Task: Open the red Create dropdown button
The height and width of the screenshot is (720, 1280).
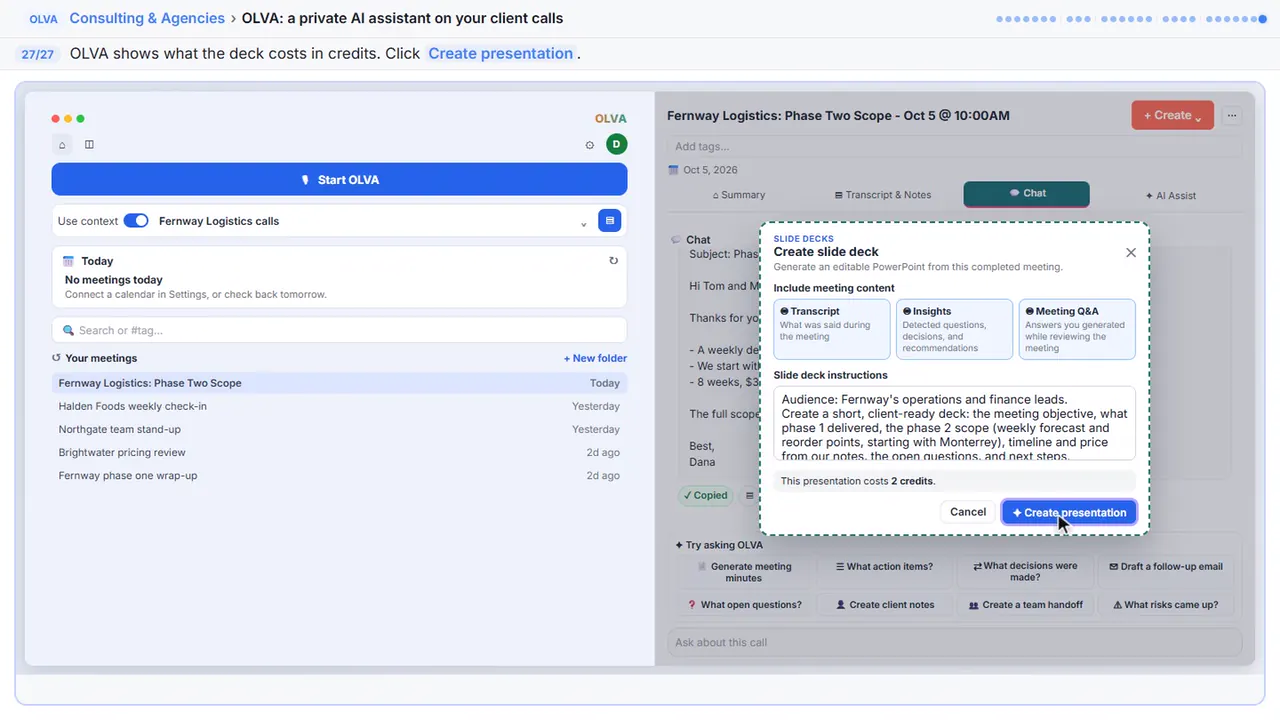Action: click(1172, 115)
